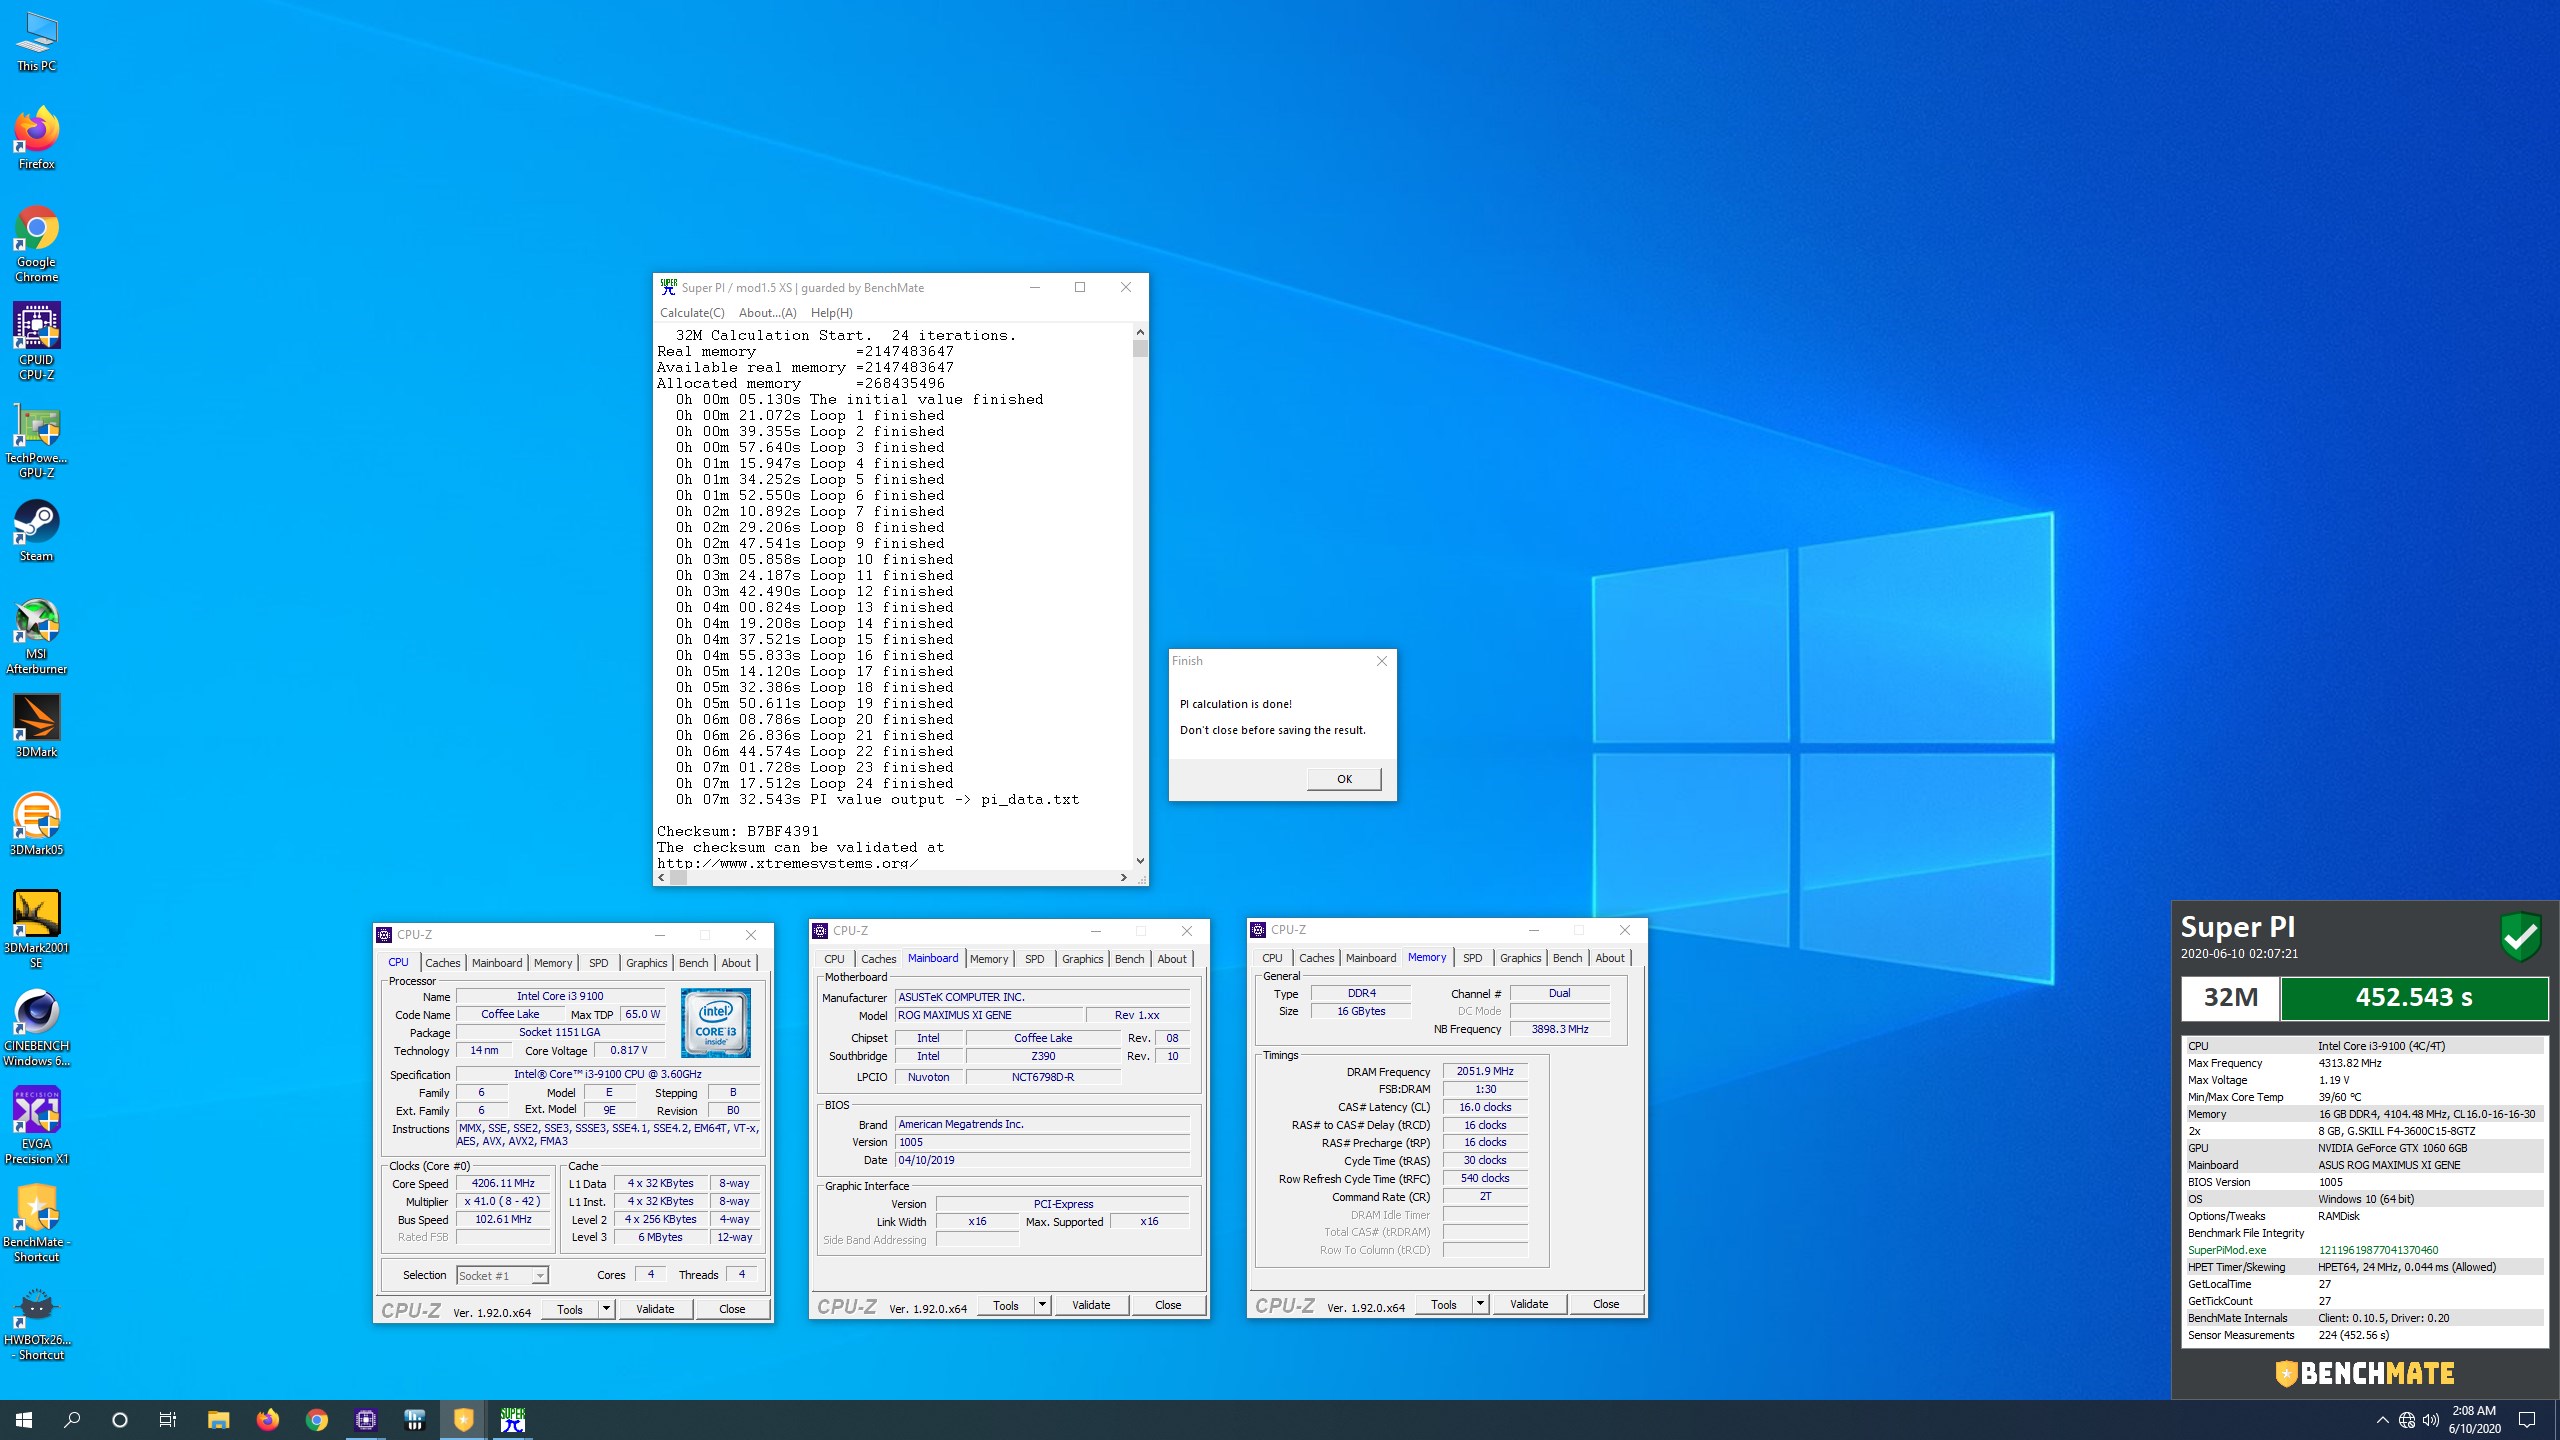Click the Checksum: B7BF4391 line
Screen dimensions: 2560x1440
(738, 832)
